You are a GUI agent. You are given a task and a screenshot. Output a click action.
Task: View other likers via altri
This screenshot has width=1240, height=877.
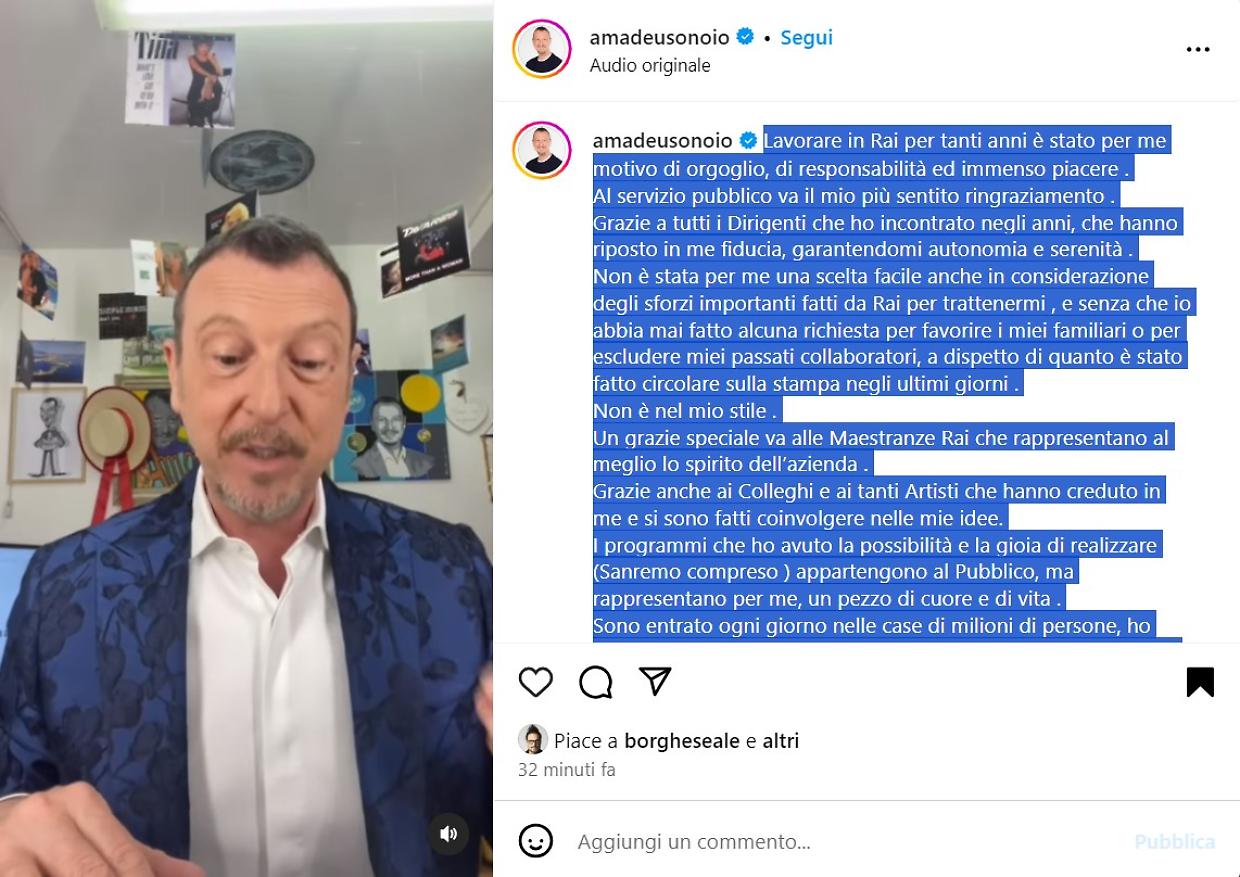[x=781, y=741]
